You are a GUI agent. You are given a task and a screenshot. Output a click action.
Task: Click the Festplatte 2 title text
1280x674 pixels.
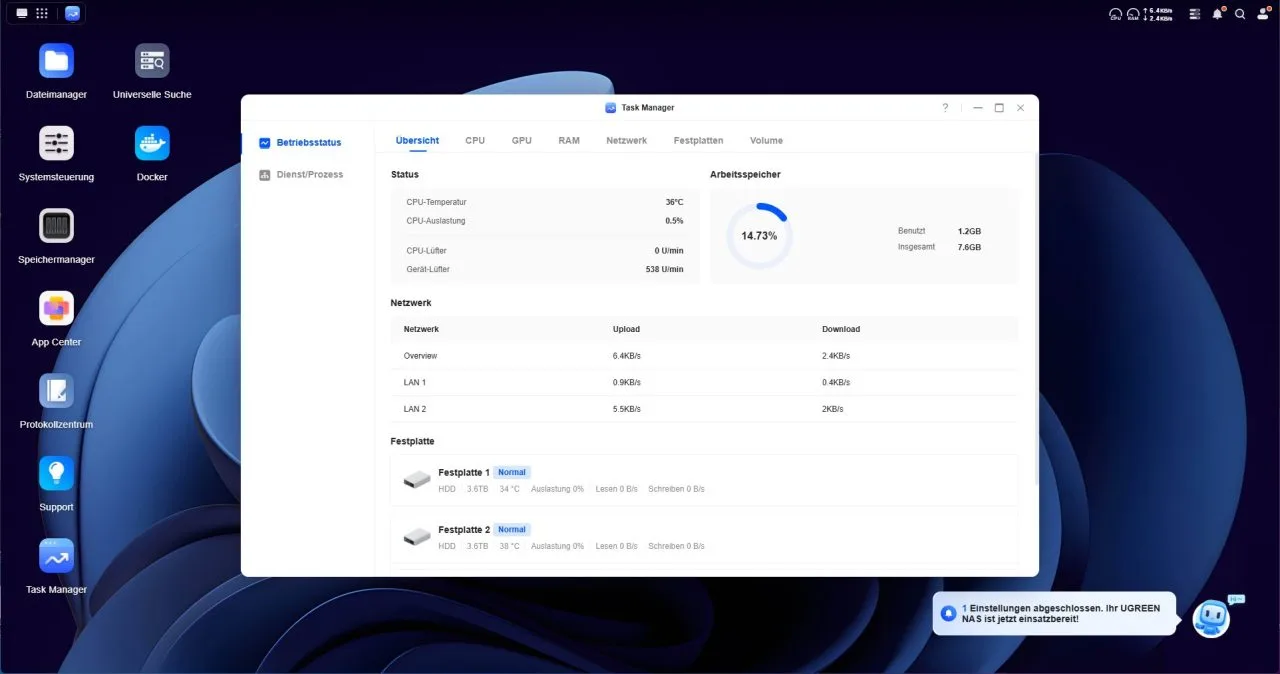pyautogui.click(x=464, y=530)
